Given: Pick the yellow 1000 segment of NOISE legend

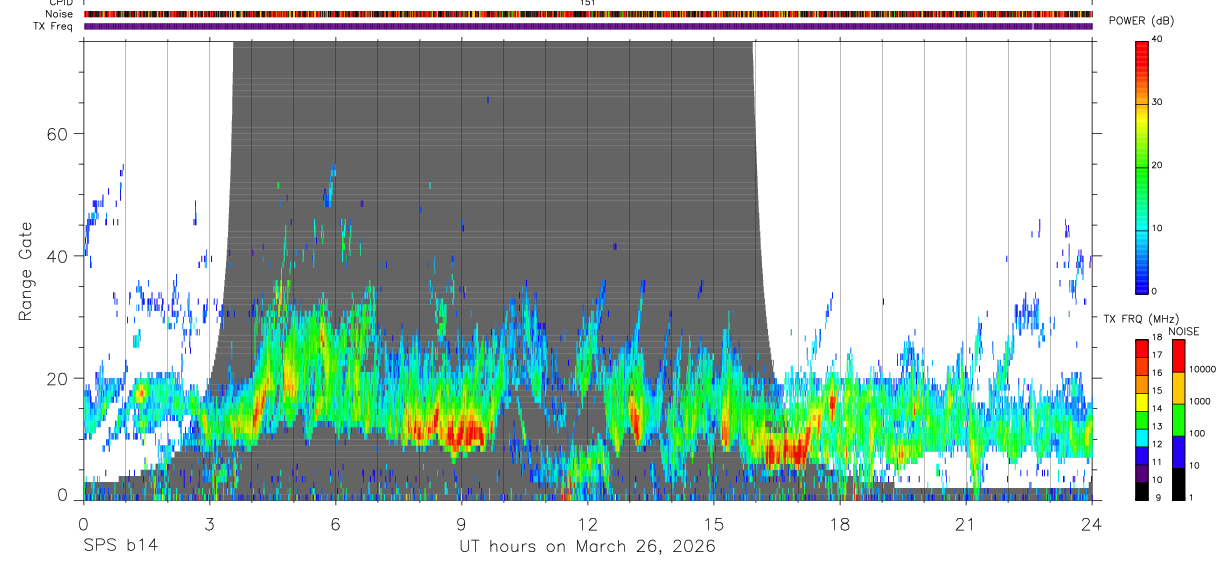Looking at the screenshot, I should tap(1179, 388).
